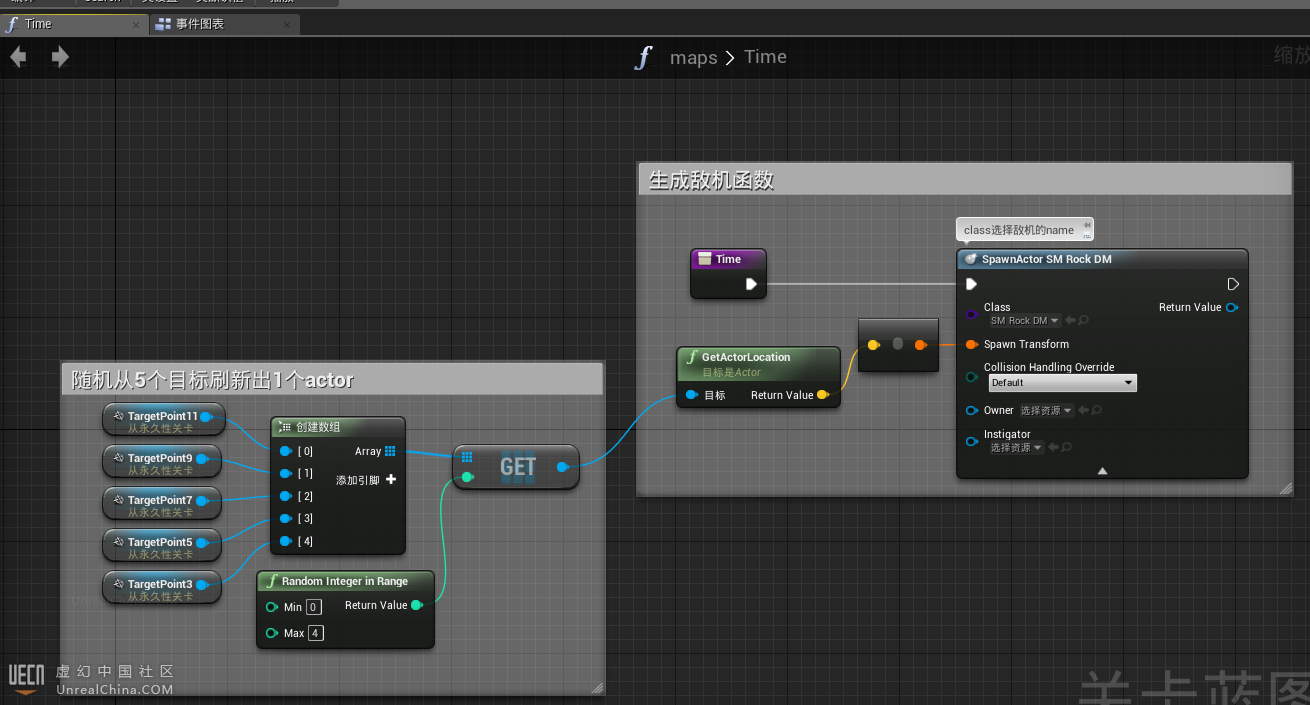
Task: Click 添加引脚 plus to add pin
Action: tap(391, 480)
